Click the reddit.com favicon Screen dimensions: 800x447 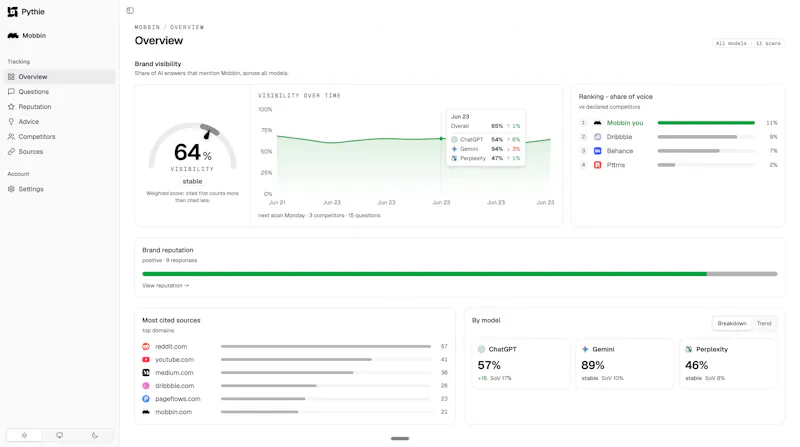tap(146, 346)
